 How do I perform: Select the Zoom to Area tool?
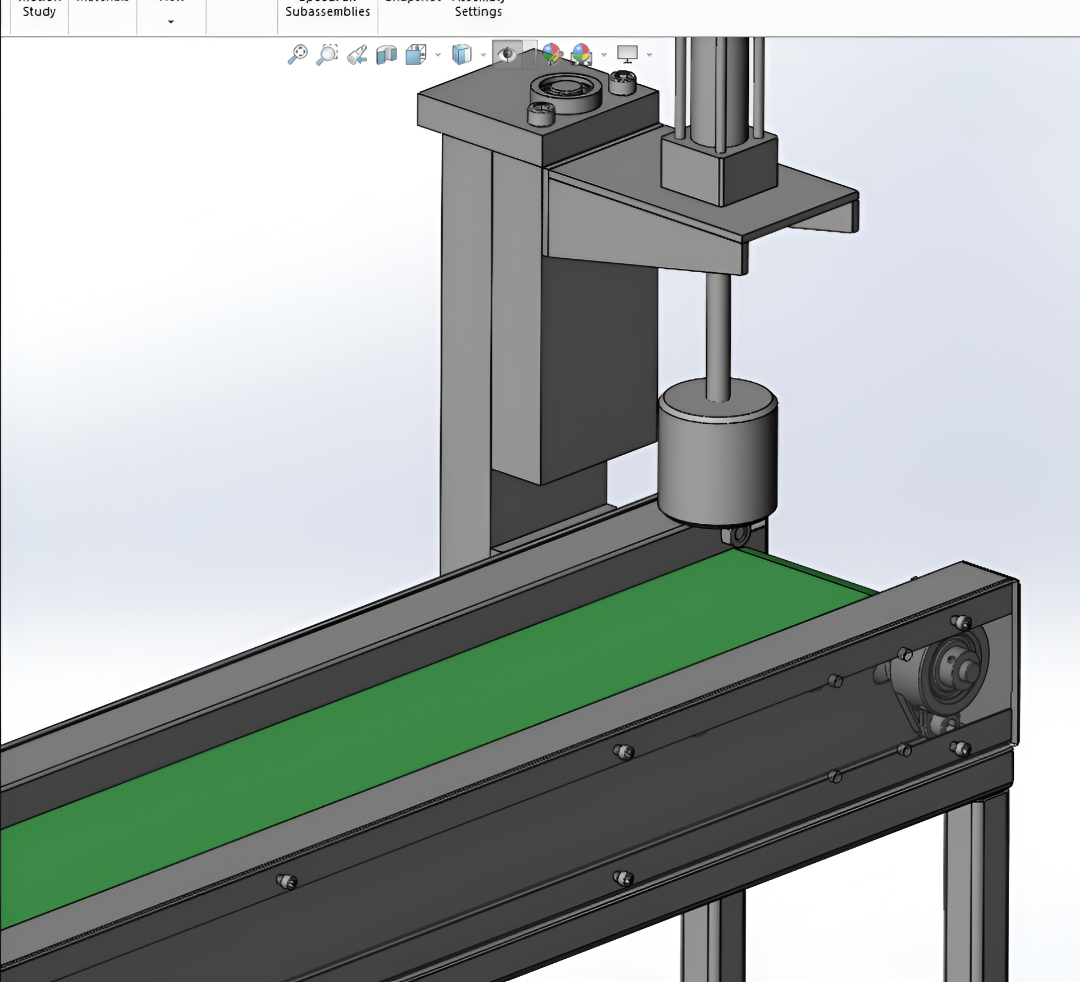coord(327,54)
